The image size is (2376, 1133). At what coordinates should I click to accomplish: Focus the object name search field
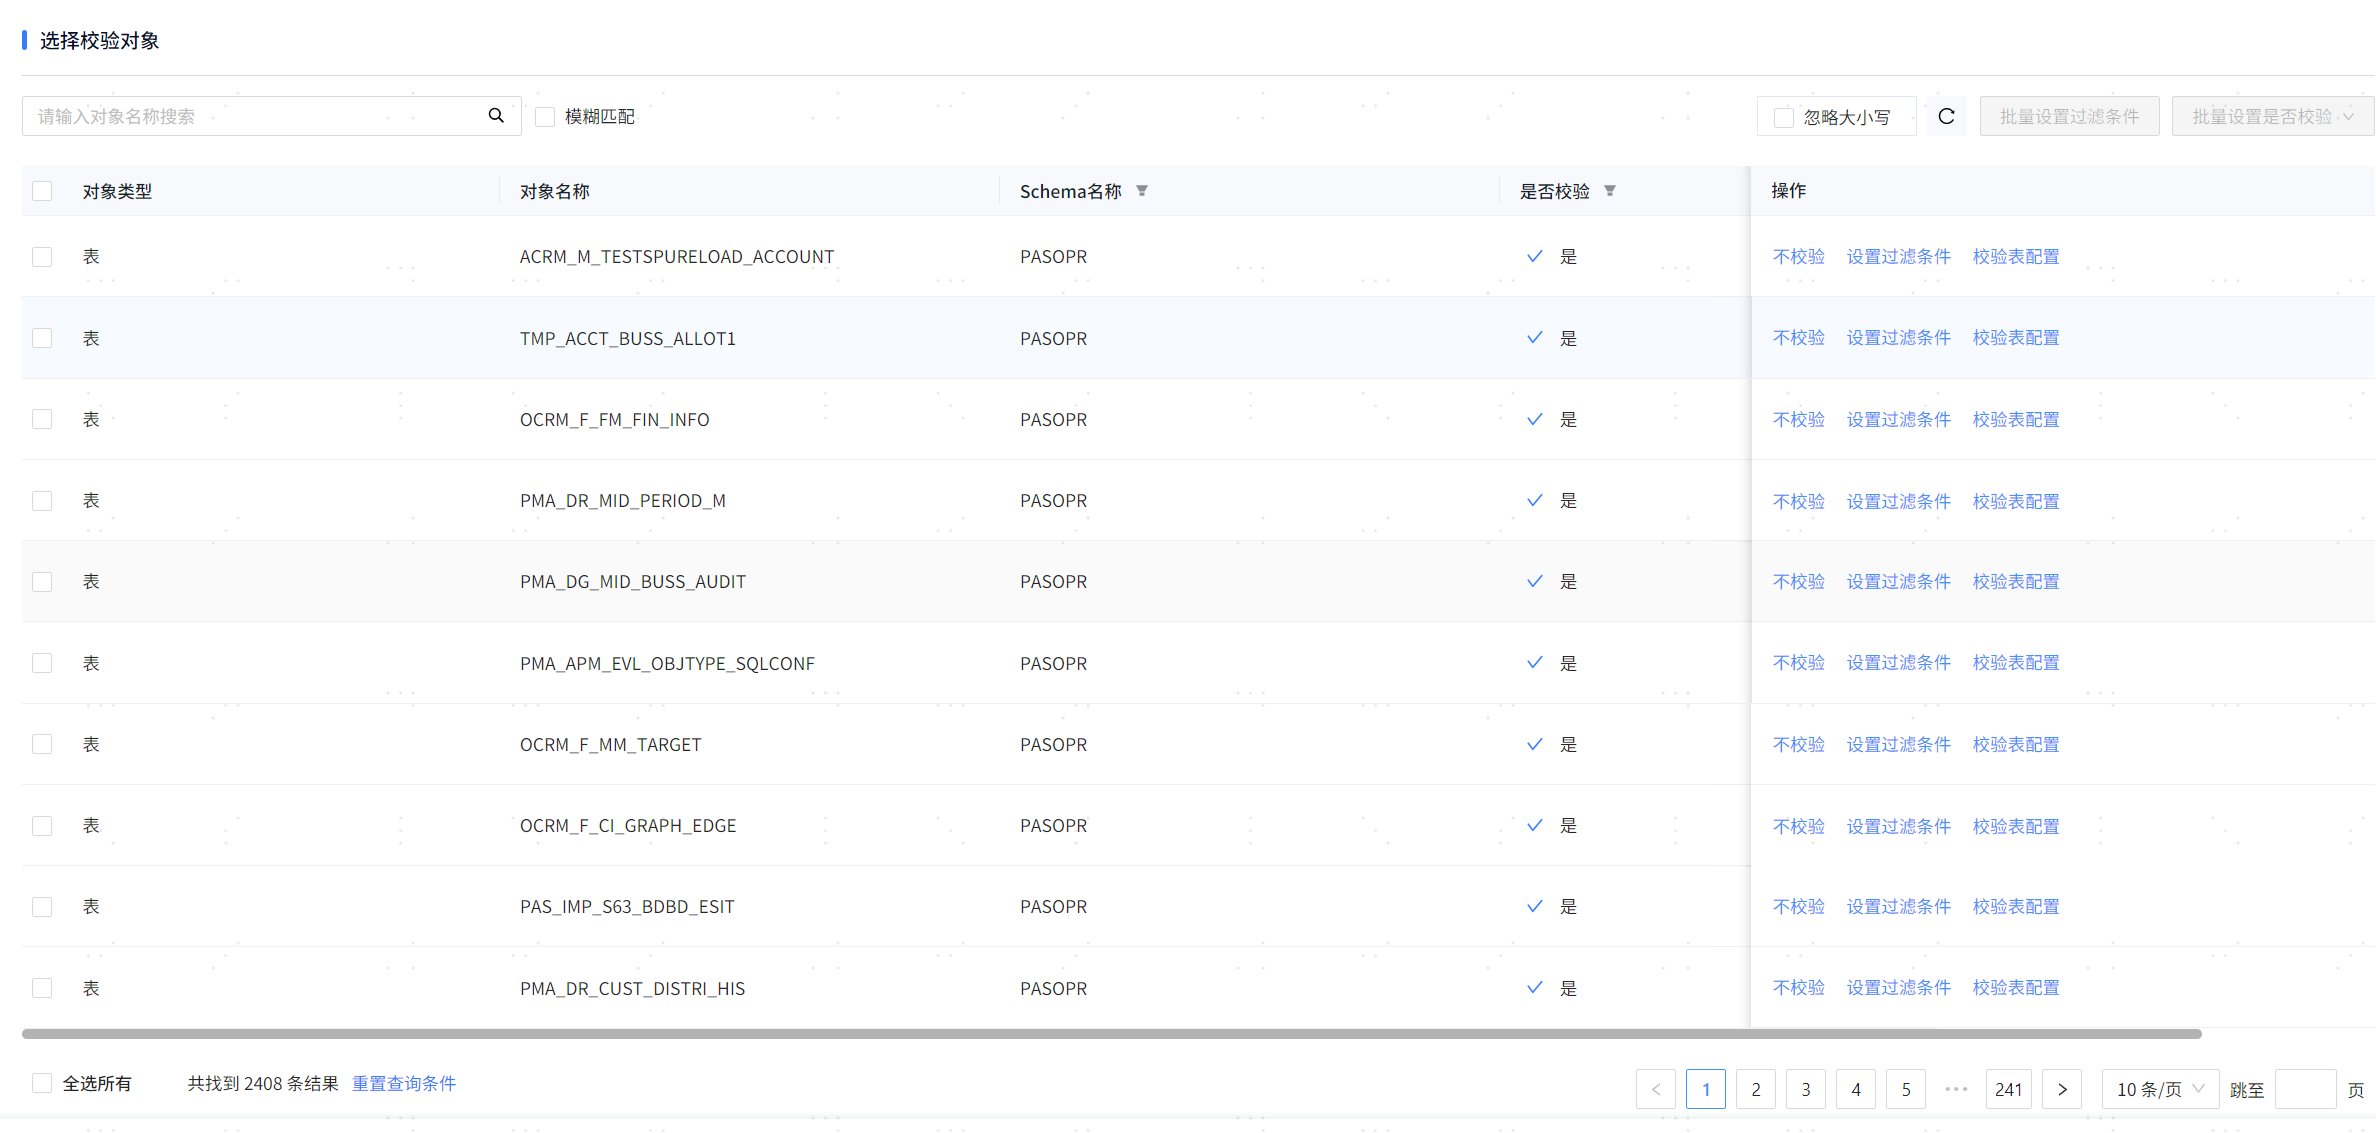click(x=255, y=117)
